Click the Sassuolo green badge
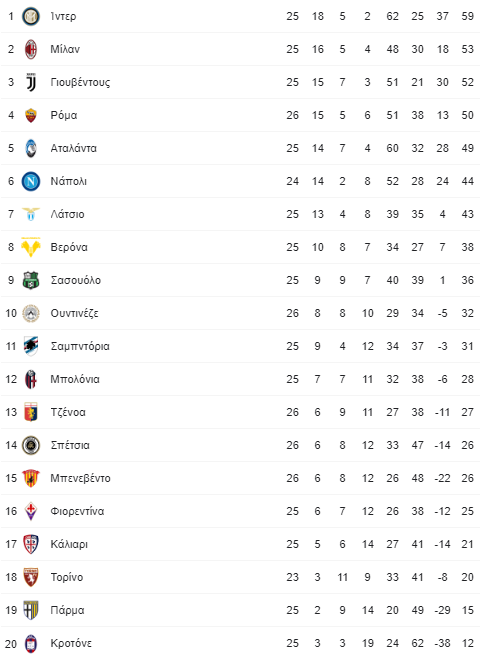 pyautogui.click(x=31, y=280)
